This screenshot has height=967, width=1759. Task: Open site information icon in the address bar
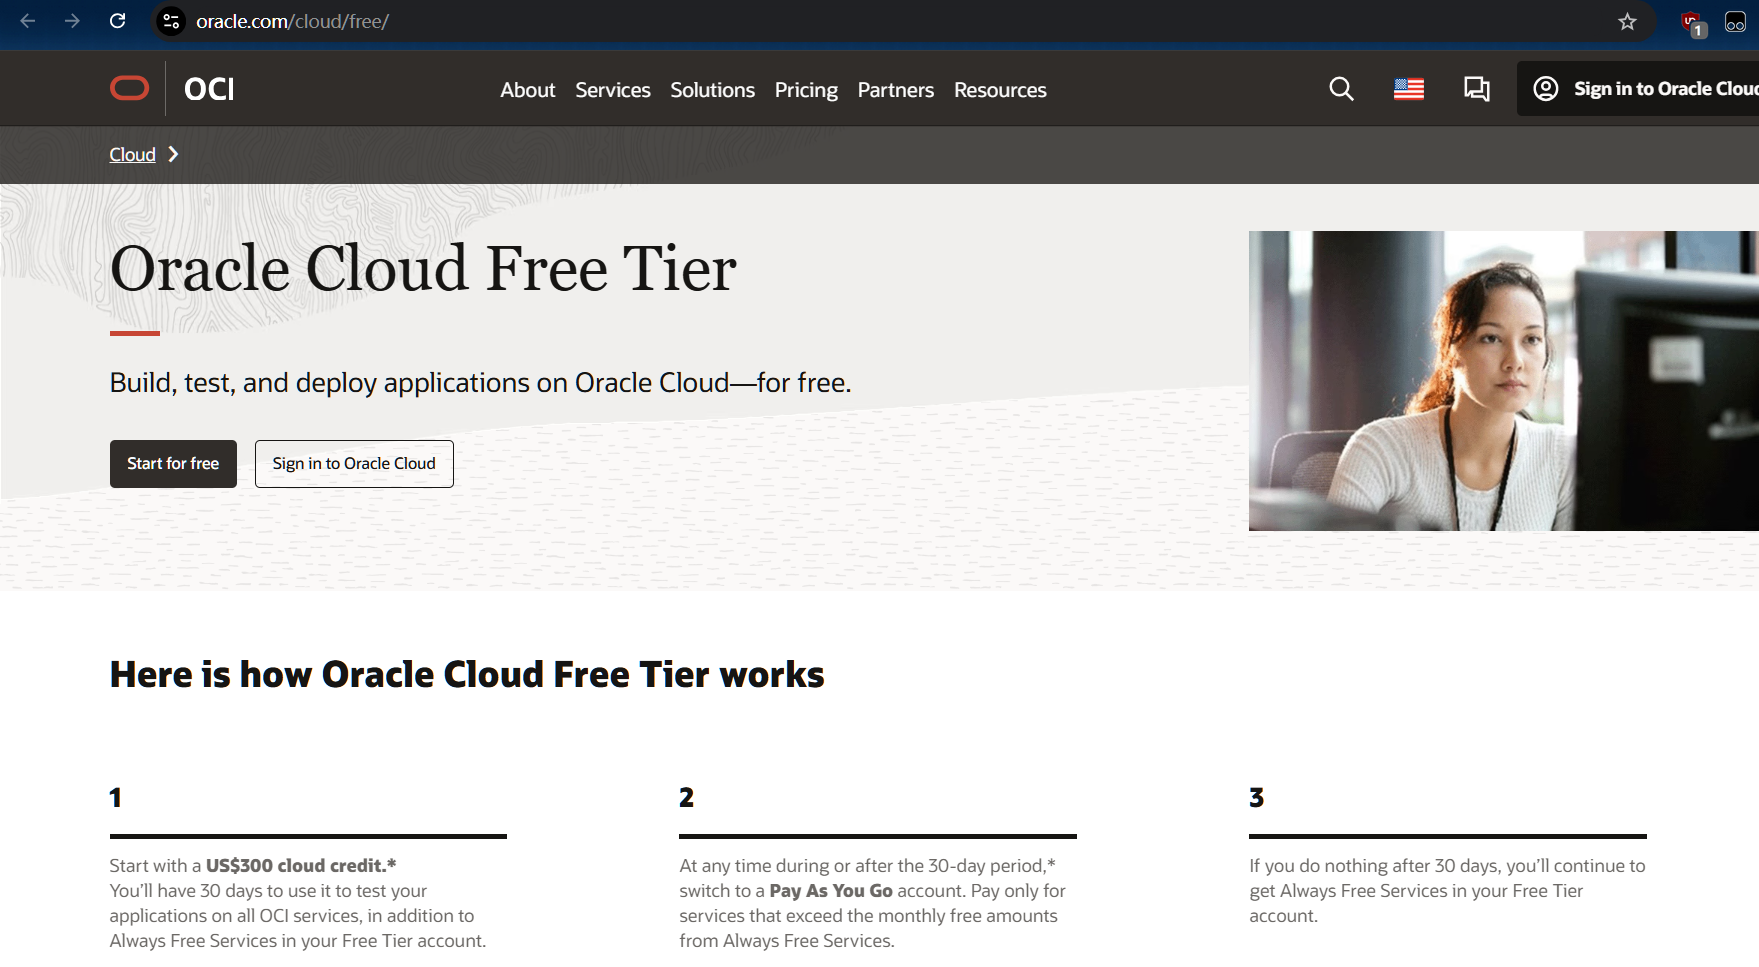tap(172, 21)
